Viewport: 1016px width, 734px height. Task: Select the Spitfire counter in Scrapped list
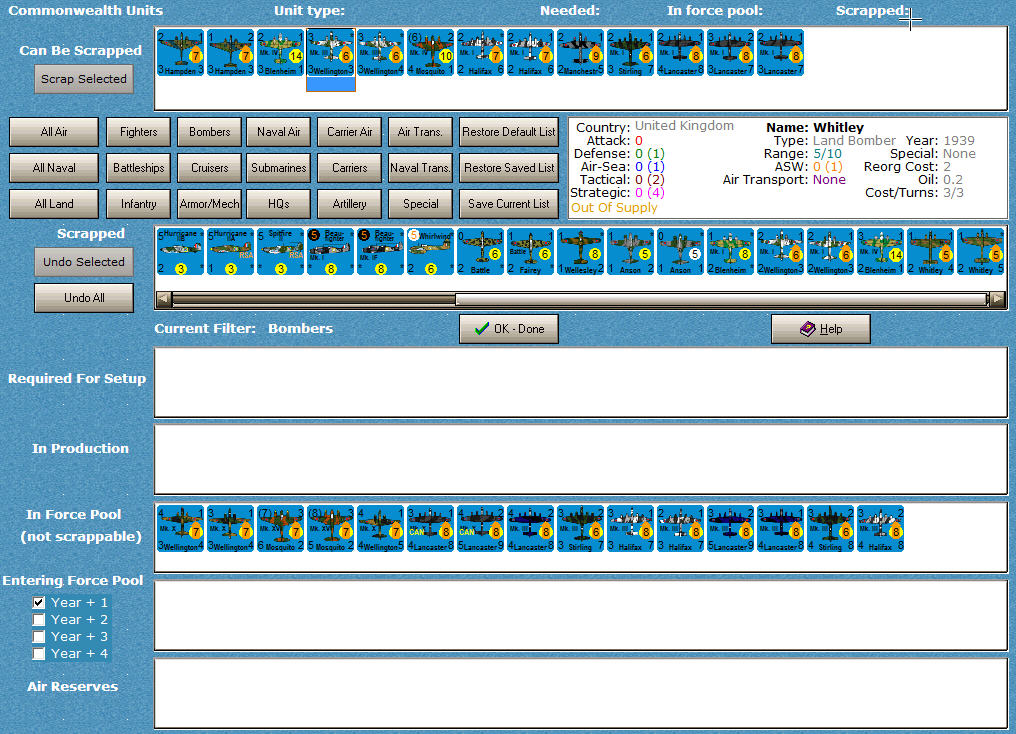click(281, 251)
